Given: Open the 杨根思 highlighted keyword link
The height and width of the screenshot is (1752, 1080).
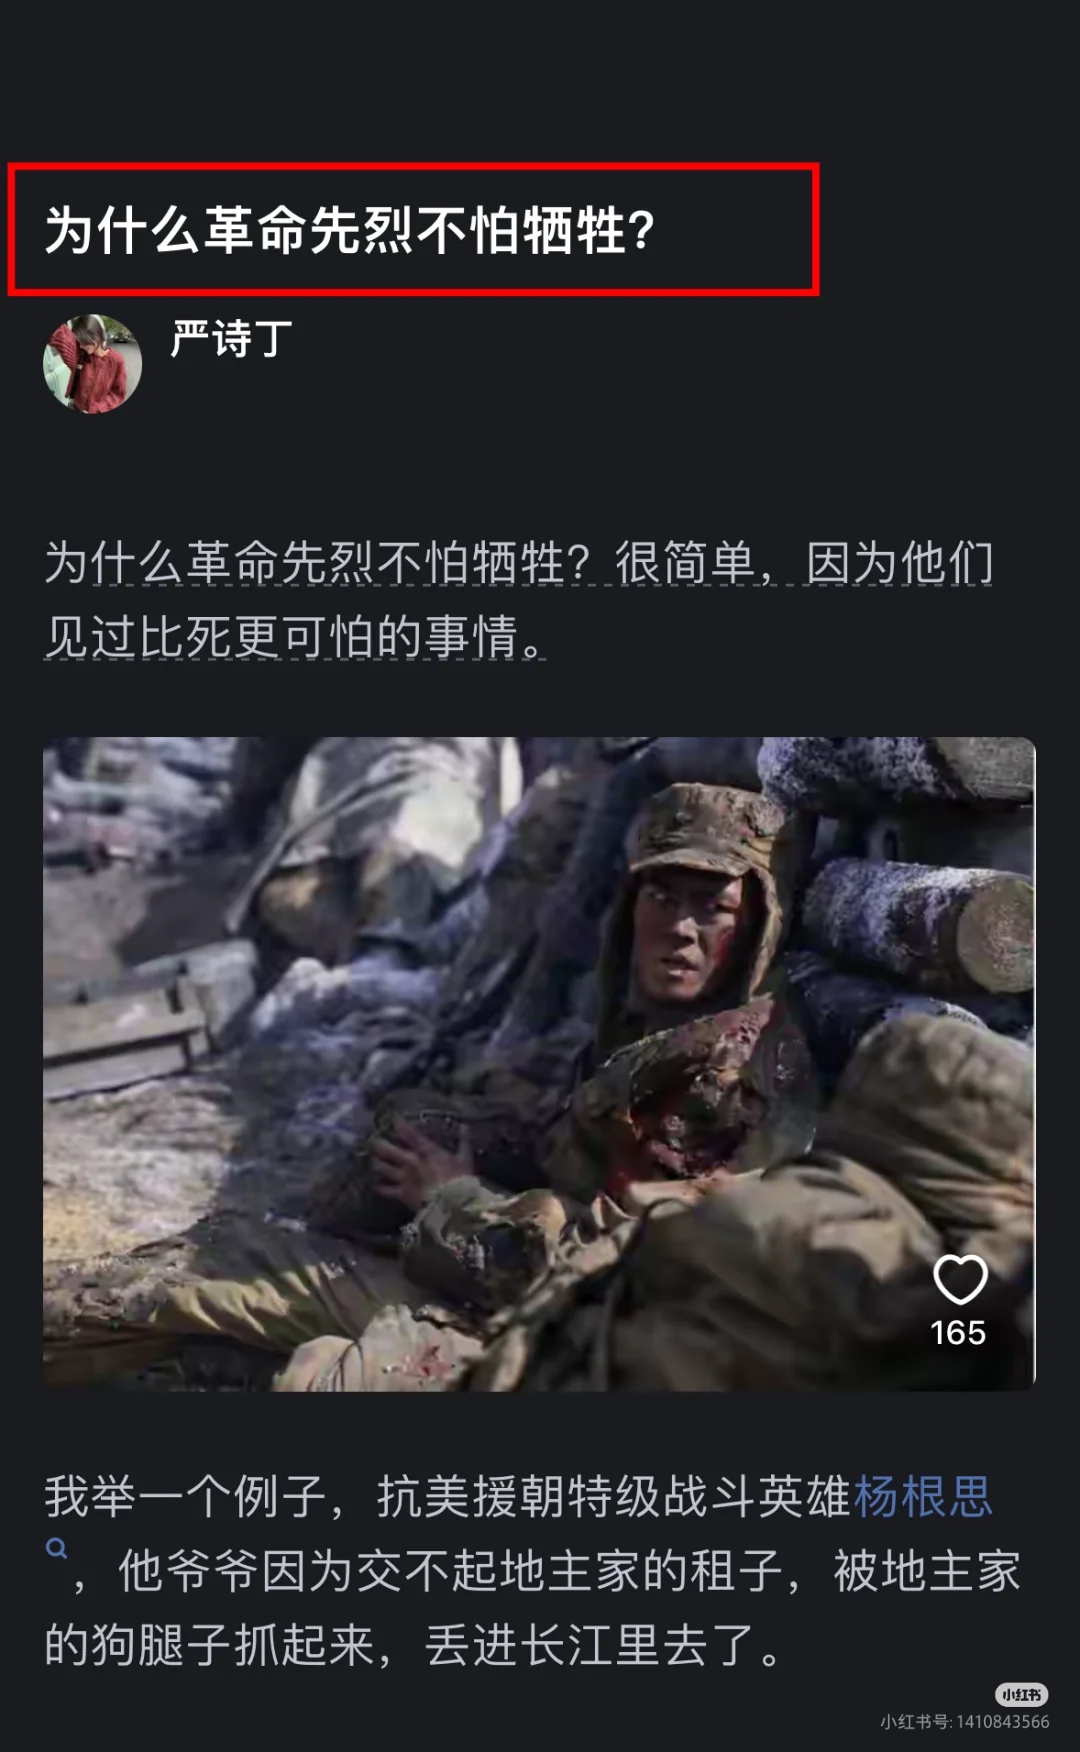Looking at the screenshot, I should (x=923, y=1497).
